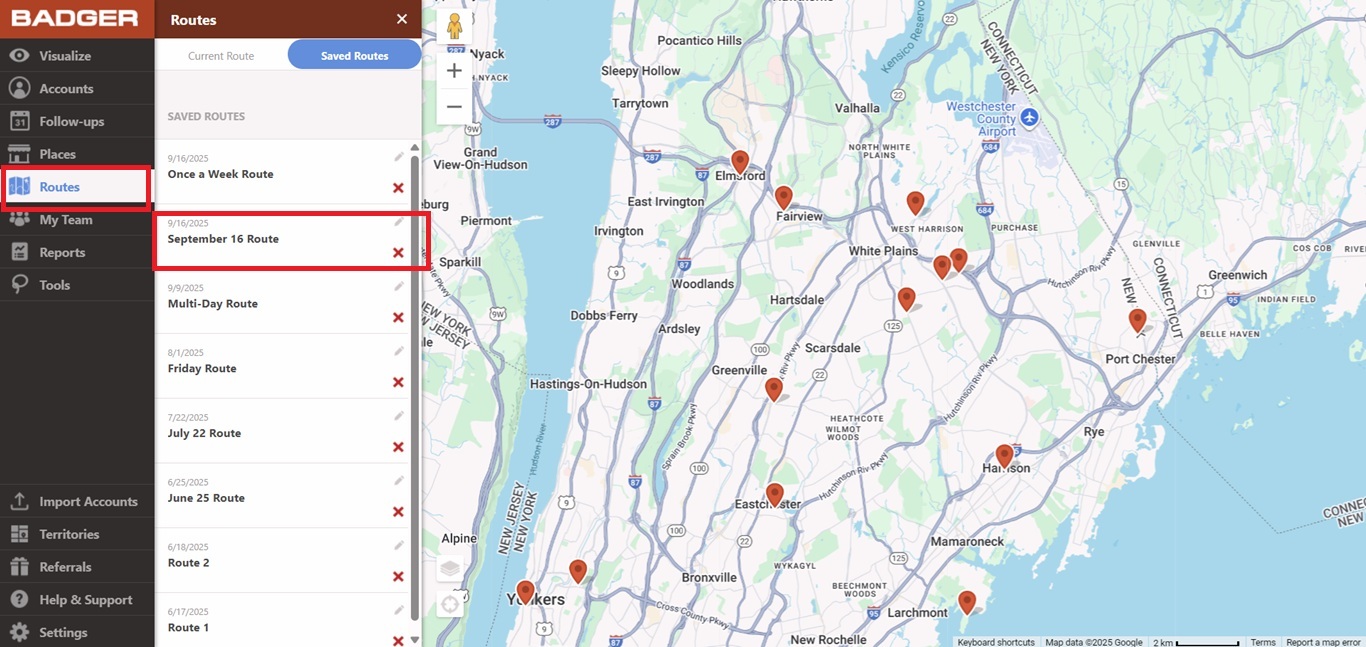The image size is (1366, 647).
Task: Delete the July 22 Route
Action: pyautogui.click(x=398, y=447)
